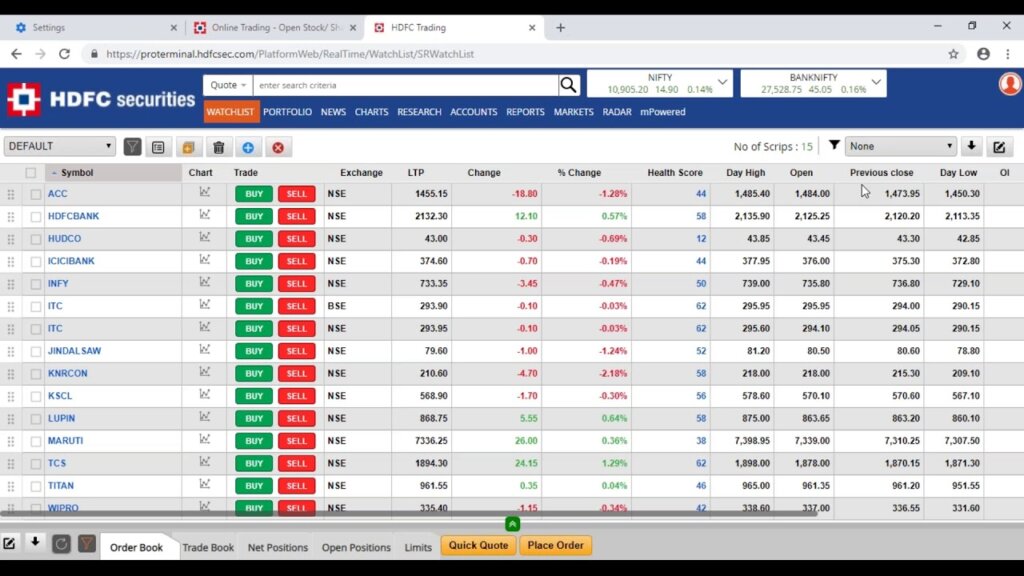Viewport: 1024px width, 576px height.
Task: Switch to the Net Positions tab
Action: click(x=278, y=547)
